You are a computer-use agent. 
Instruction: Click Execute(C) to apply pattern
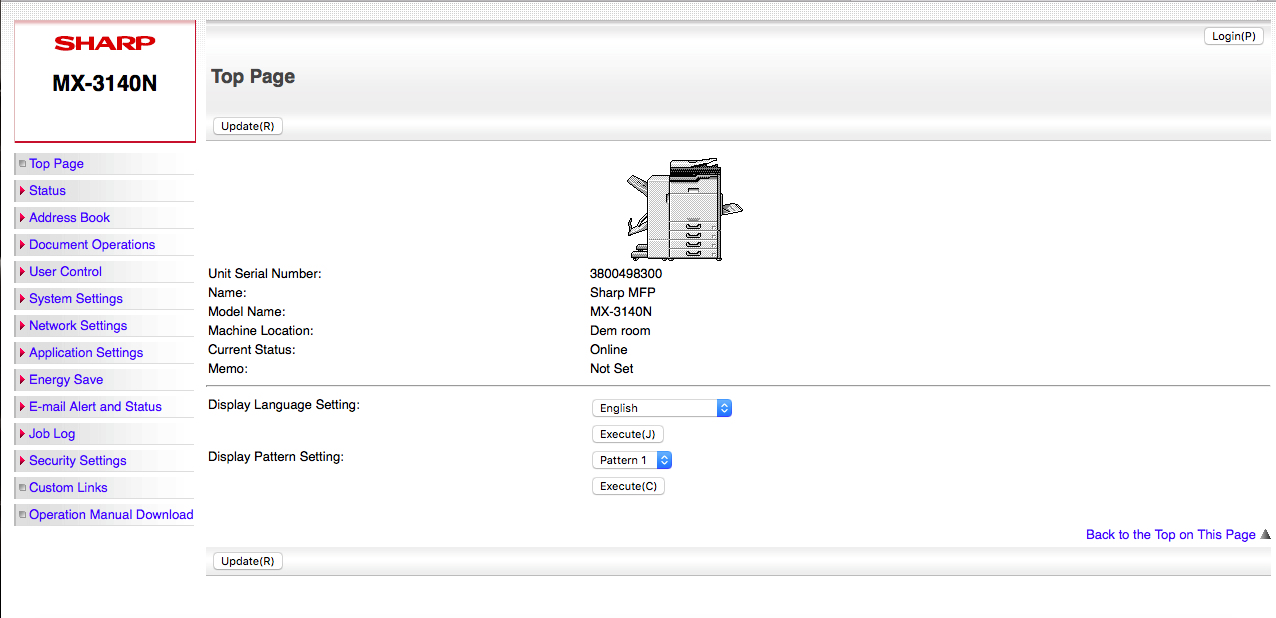[629, 486]
